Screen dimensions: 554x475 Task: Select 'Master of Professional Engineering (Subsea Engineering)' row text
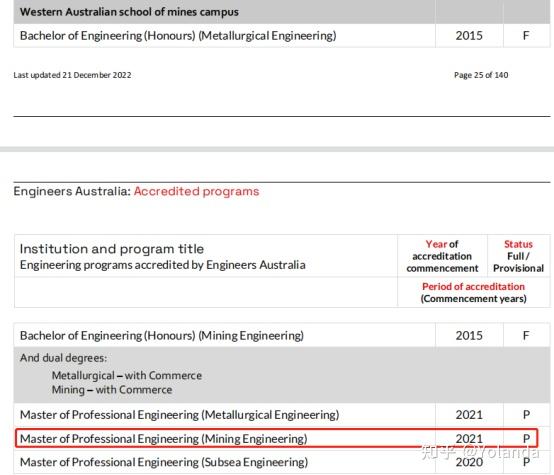point(164,462)
